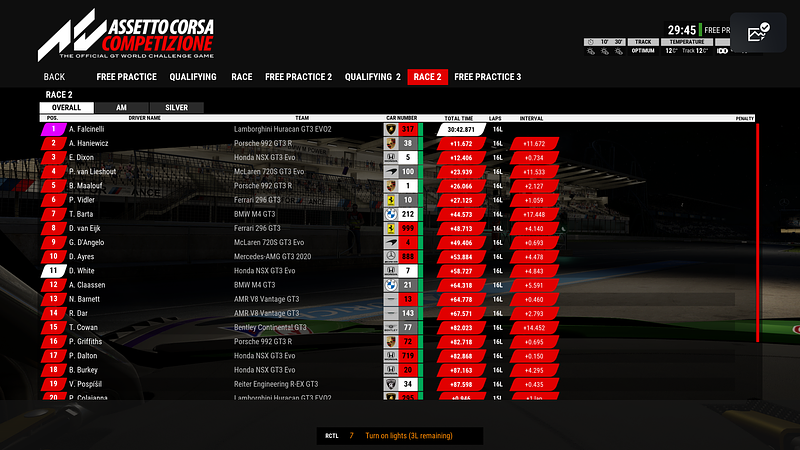Switch to Free Practice 2 results
This screenshot has height=450, width=800.
298,77
